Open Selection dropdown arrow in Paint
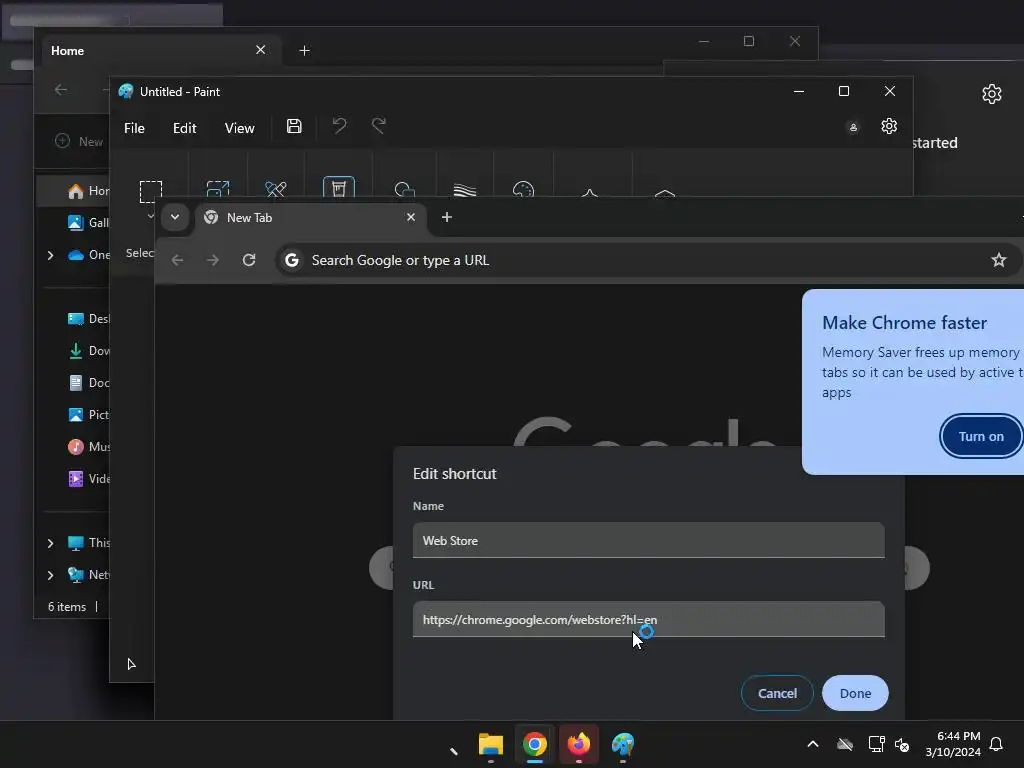Image resolution: width=1024 pixels, height=768 pixels. (151, 216)
